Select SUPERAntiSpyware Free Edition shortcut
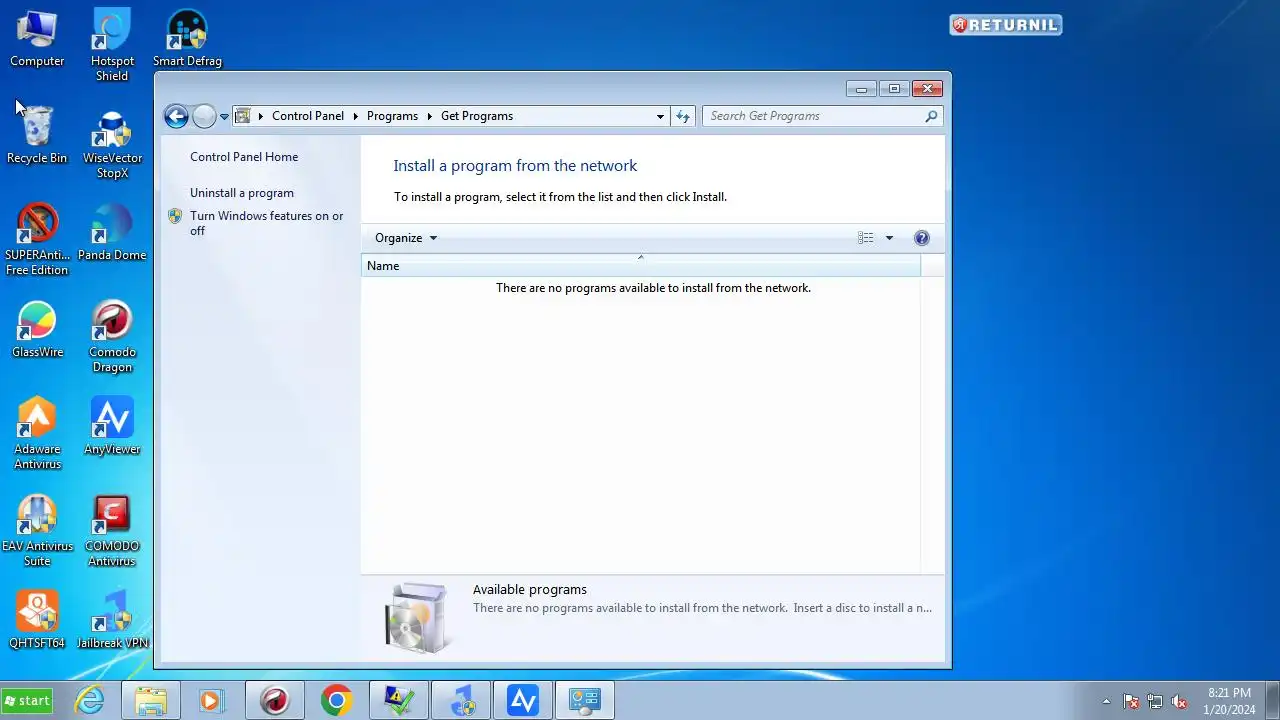Viewport: 1280px width, 720px height. 37,240
